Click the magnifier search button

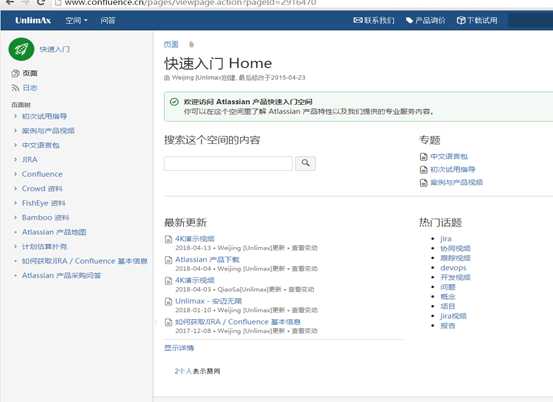click(305, 163)
